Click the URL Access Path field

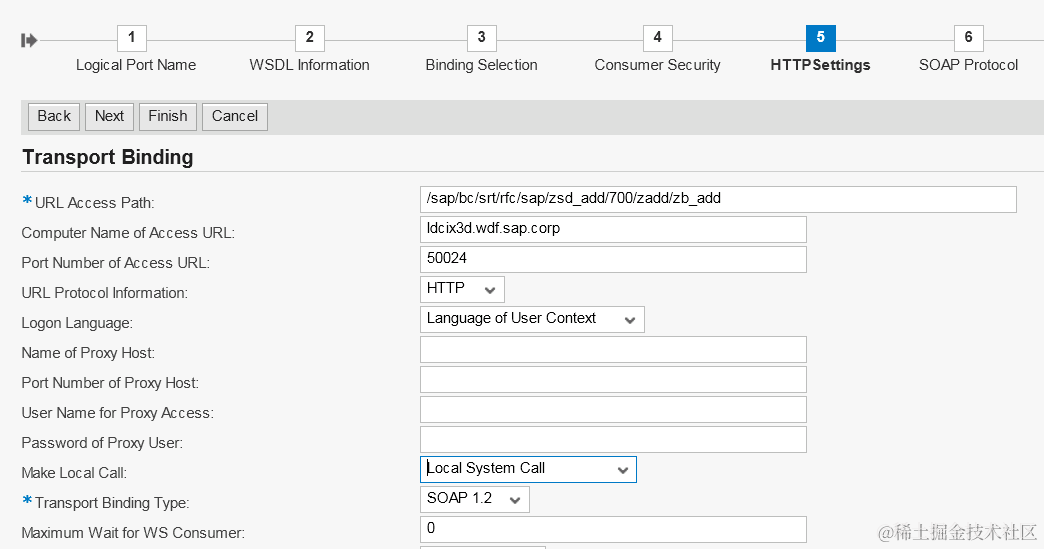tap(718, 199)
